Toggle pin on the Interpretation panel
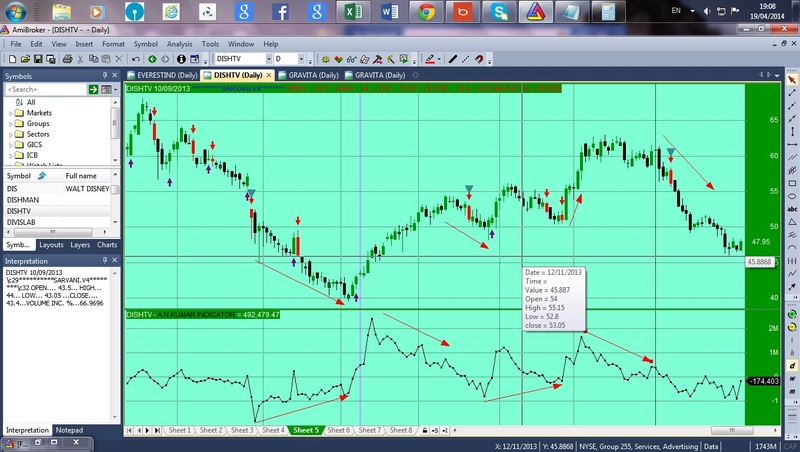The height and width of the screenshot is (452, 800). (105, 260)
